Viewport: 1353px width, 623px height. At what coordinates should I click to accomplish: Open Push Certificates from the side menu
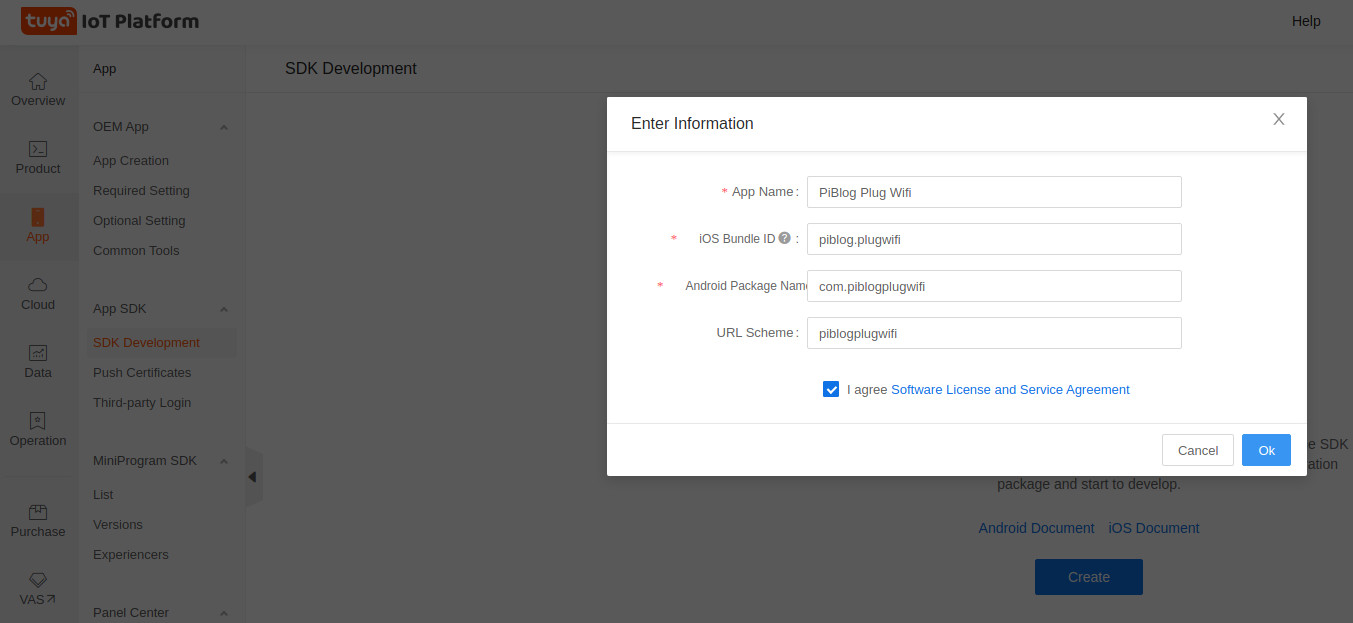point(144,372)
